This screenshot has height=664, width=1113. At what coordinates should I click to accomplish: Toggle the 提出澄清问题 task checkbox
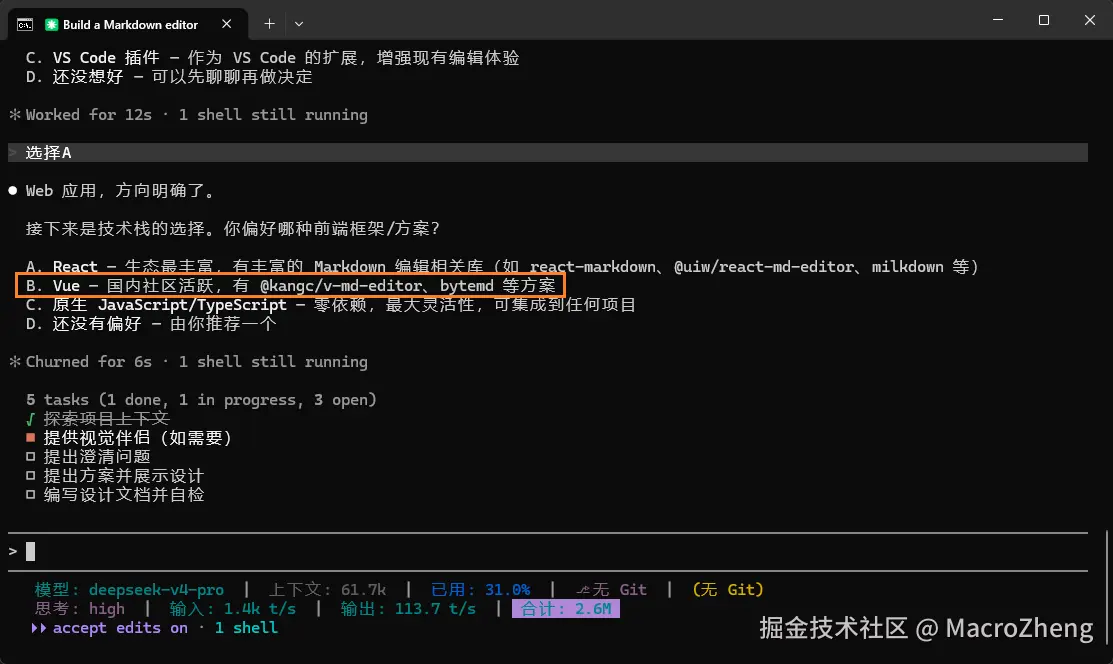pyautogui.click(x=31, y=457)
